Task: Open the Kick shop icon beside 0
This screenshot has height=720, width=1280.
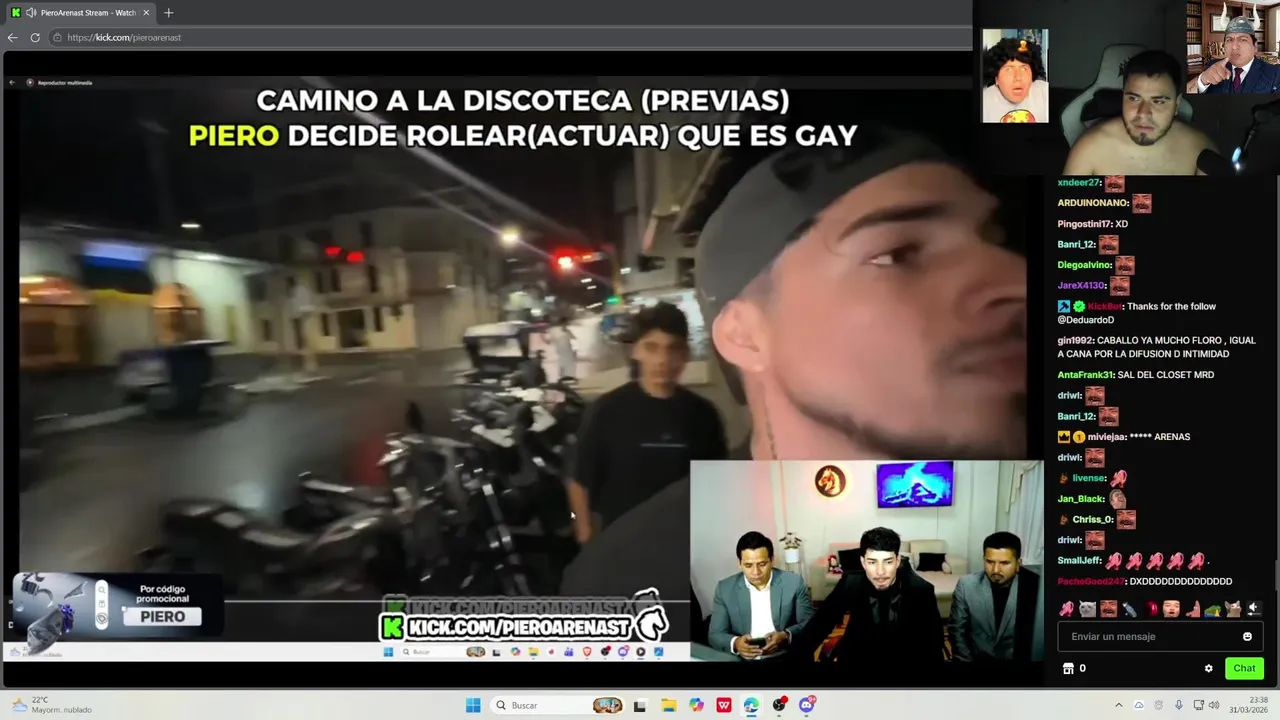Action: (x=1067, y=668)
